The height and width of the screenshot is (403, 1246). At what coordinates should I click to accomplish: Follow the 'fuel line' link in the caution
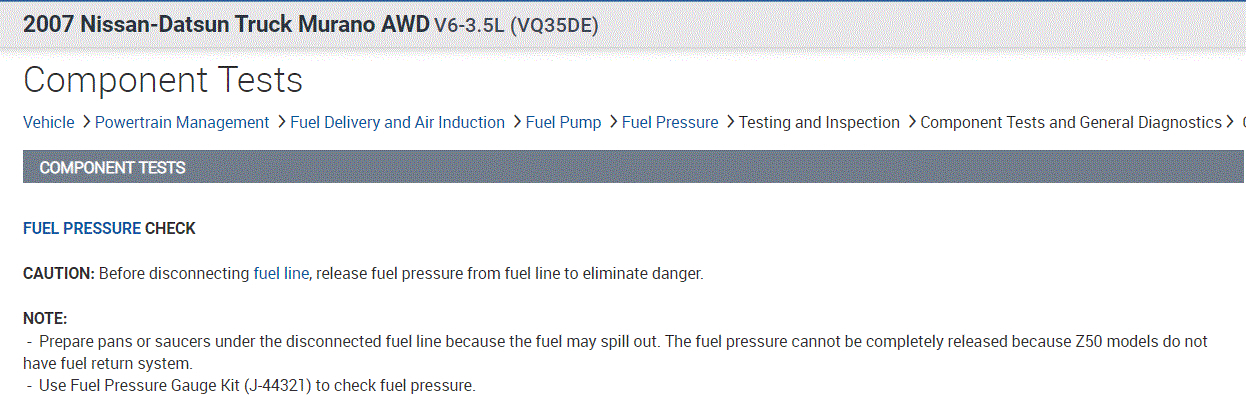281,273
